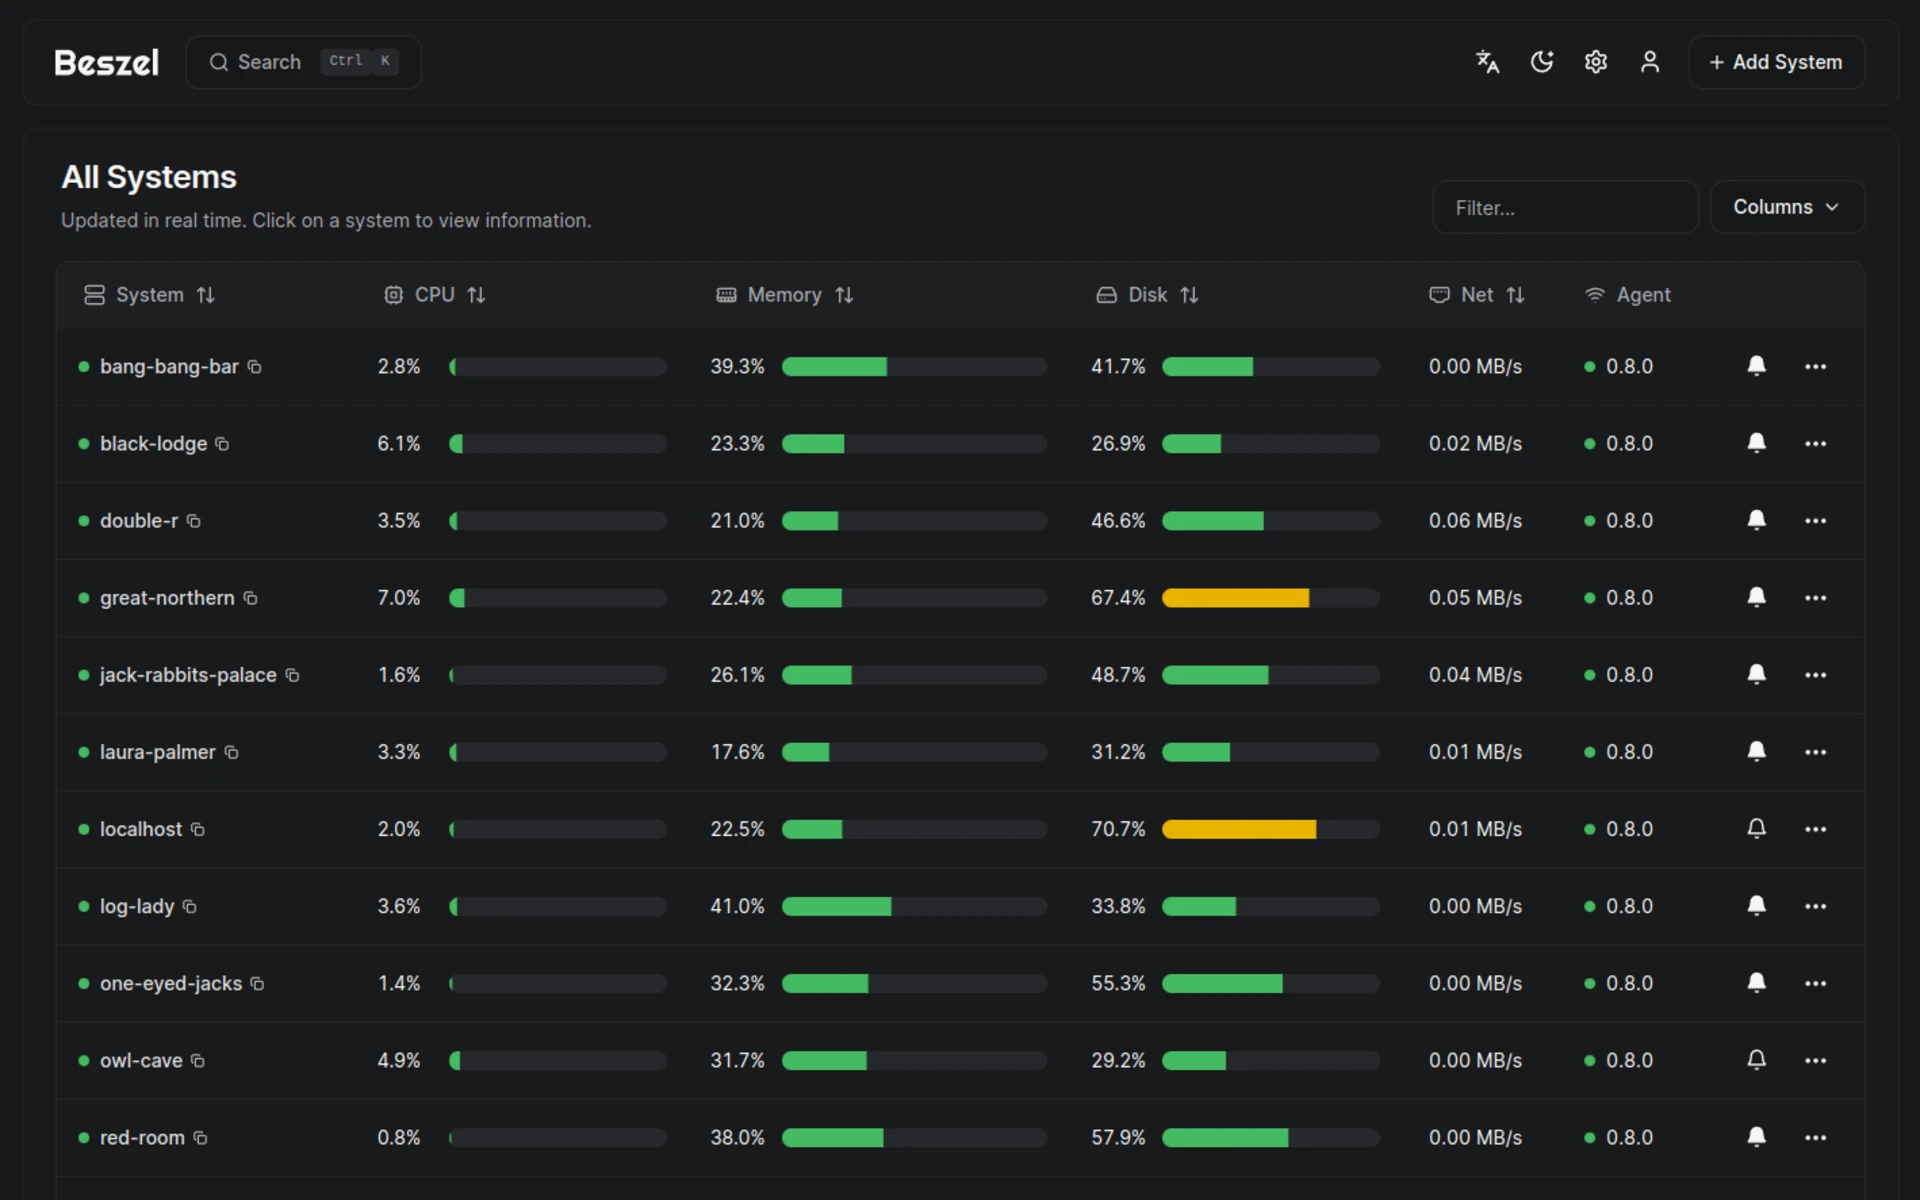Copy localhost hostname icon

pos(198,829)
